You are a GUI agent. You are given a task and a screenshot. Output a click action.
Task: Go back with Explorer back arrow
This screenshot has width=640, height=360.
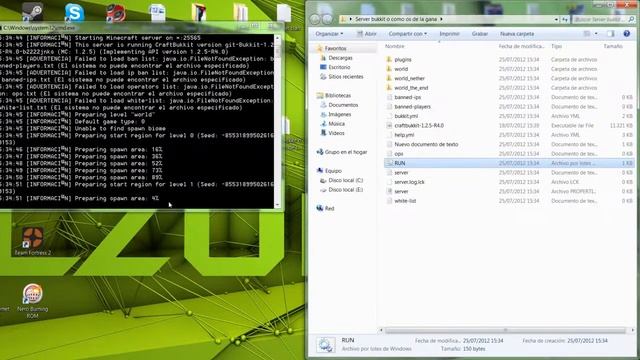(315, 19)
